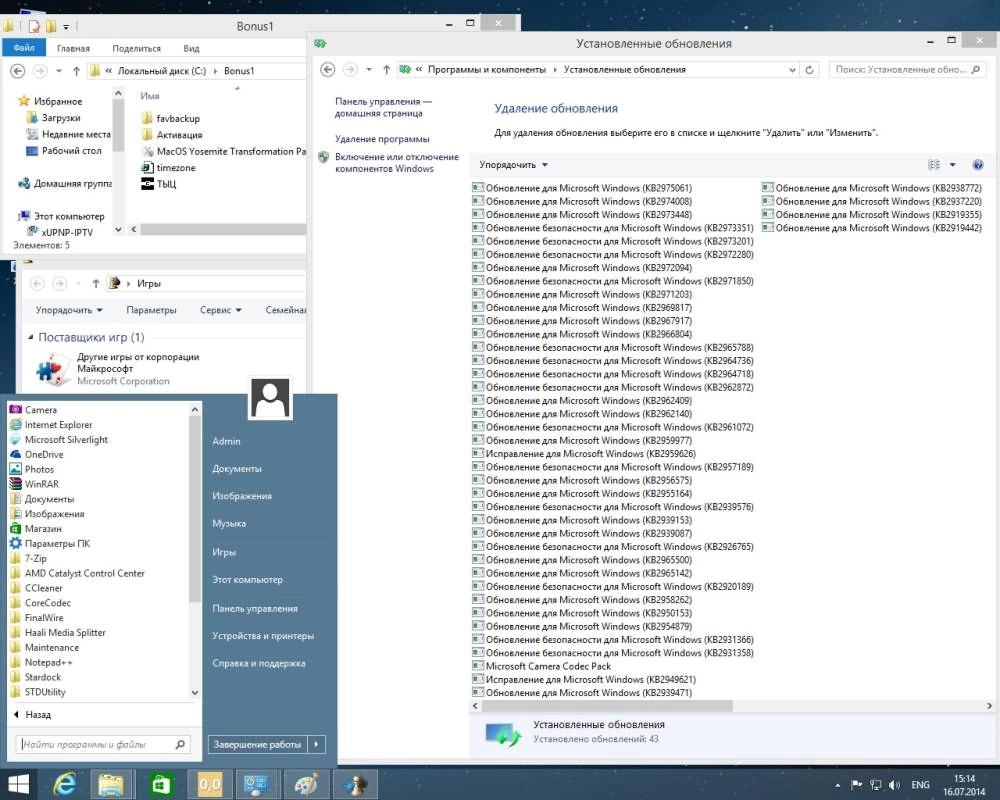This screenshot has height=800, width=1000.
Task: Click the updates list horizontal scrollbar
Action: click(607, 706)
